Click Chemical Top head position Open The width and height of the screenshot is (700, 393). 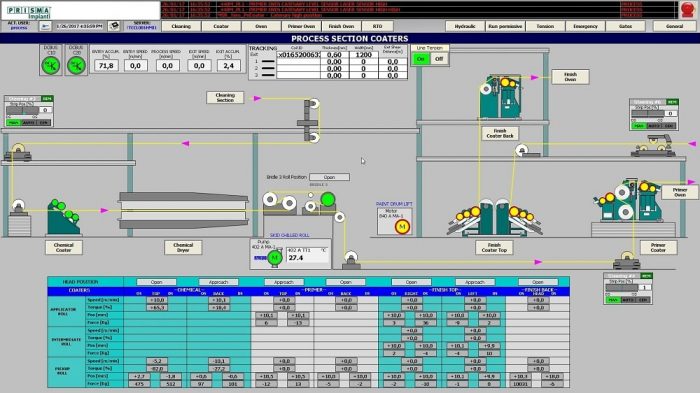pyautogui.click(x=156, y=282)
